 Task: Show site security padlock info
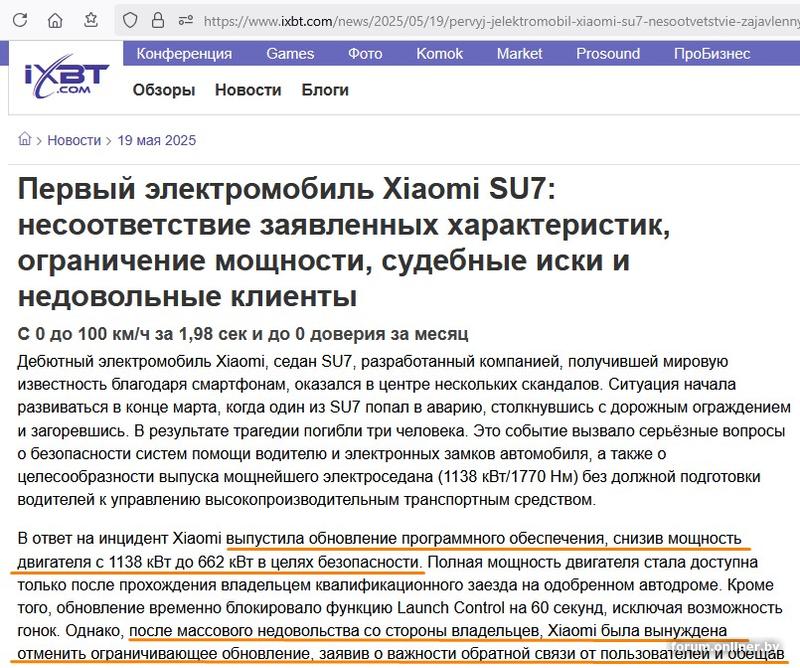159,20
